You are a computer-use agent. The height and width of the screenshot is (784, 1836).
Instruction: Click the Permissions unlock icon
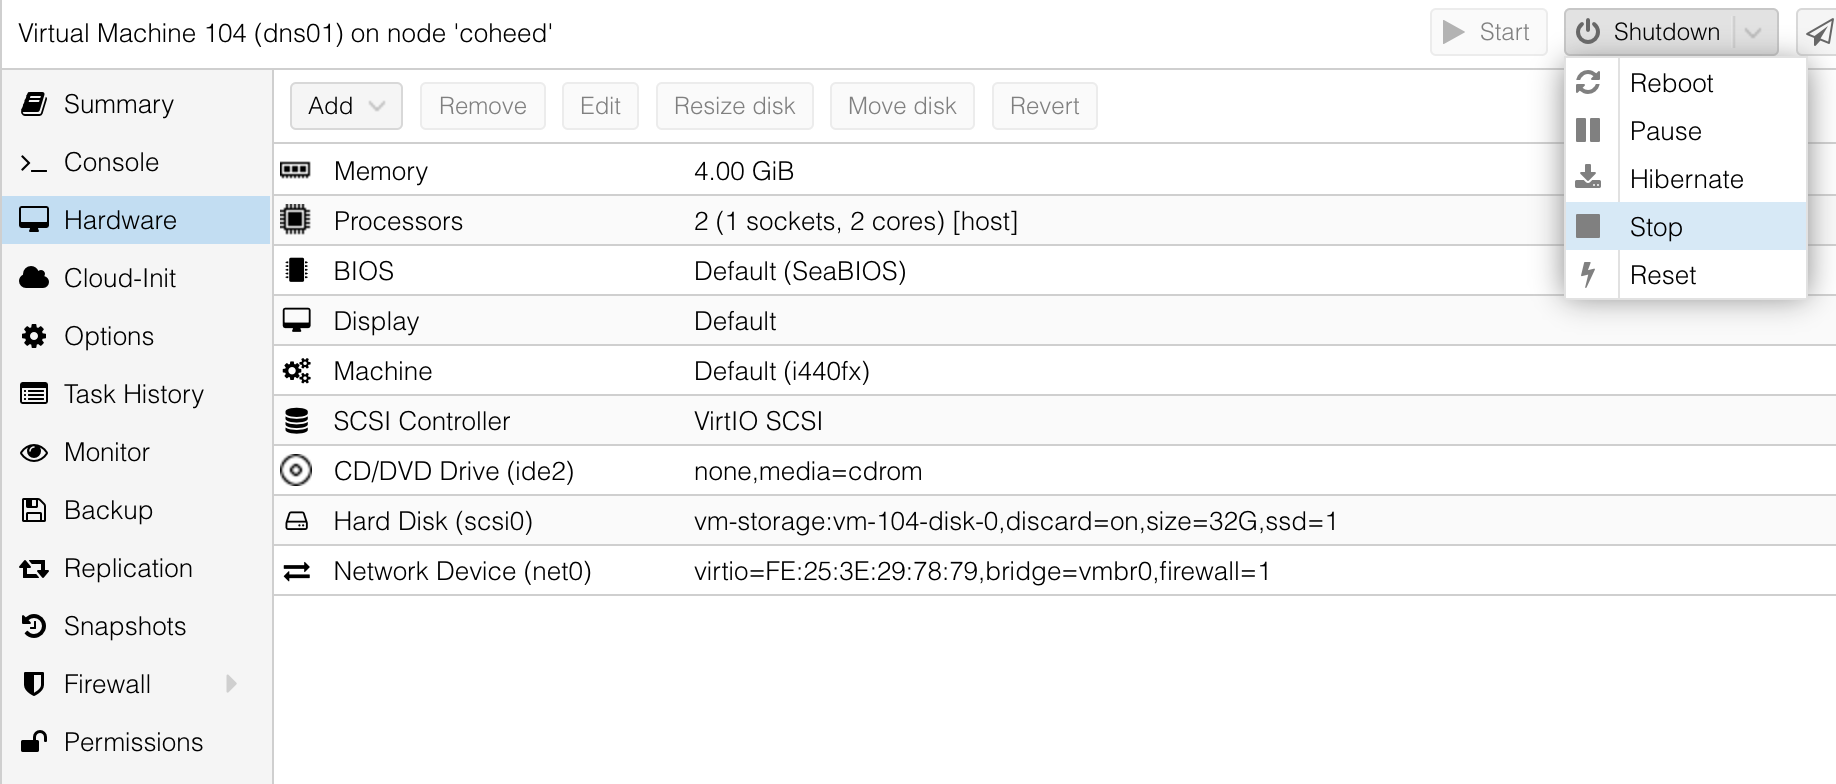34,742
